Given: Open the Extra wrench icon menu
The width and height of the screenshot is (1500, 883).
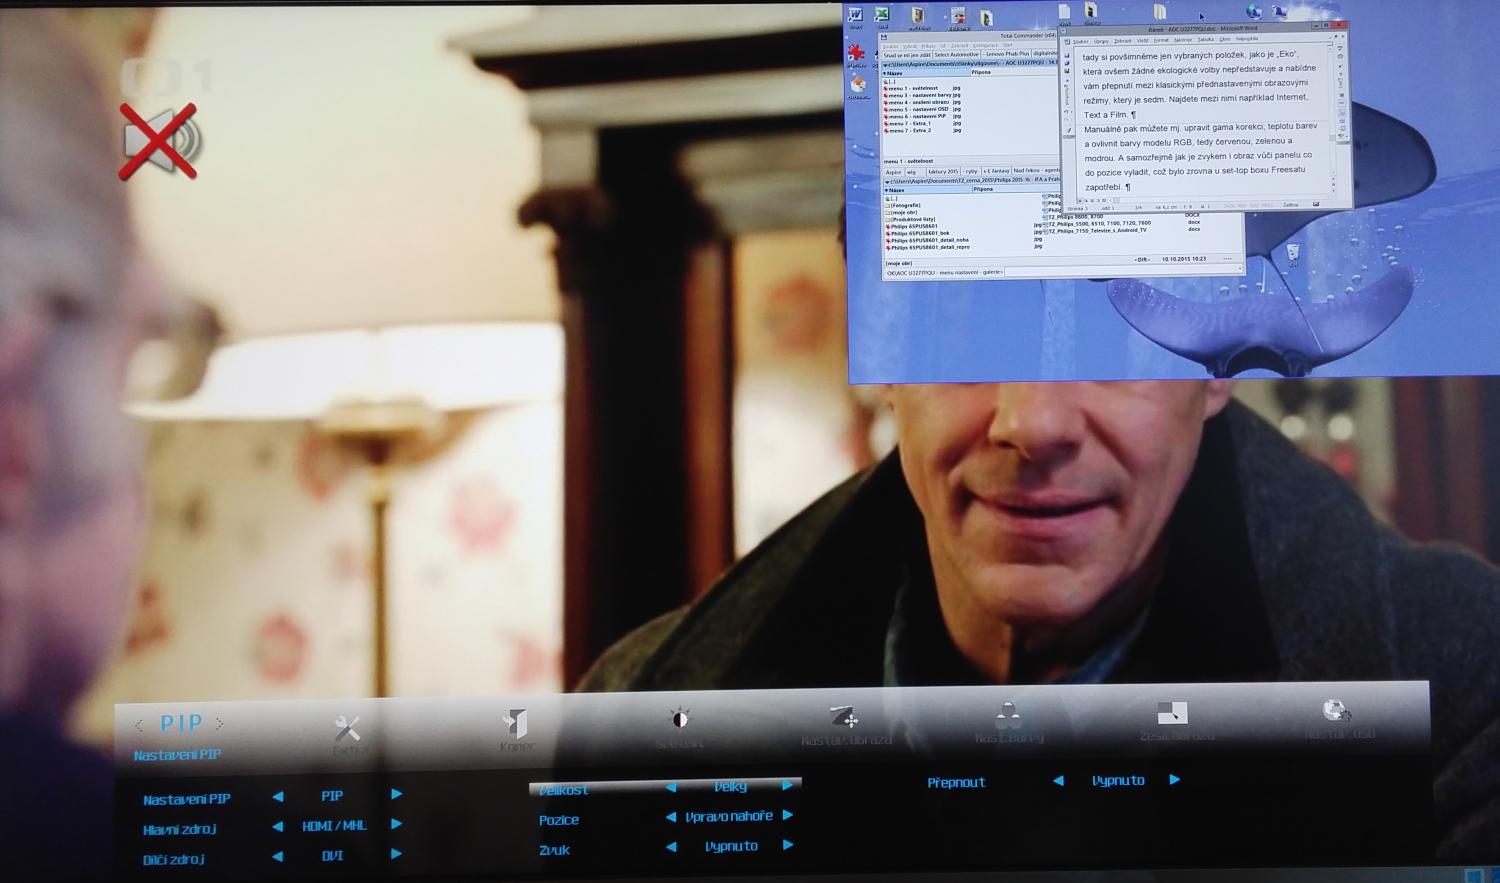Looking at the screenshot, I should 347,729.
